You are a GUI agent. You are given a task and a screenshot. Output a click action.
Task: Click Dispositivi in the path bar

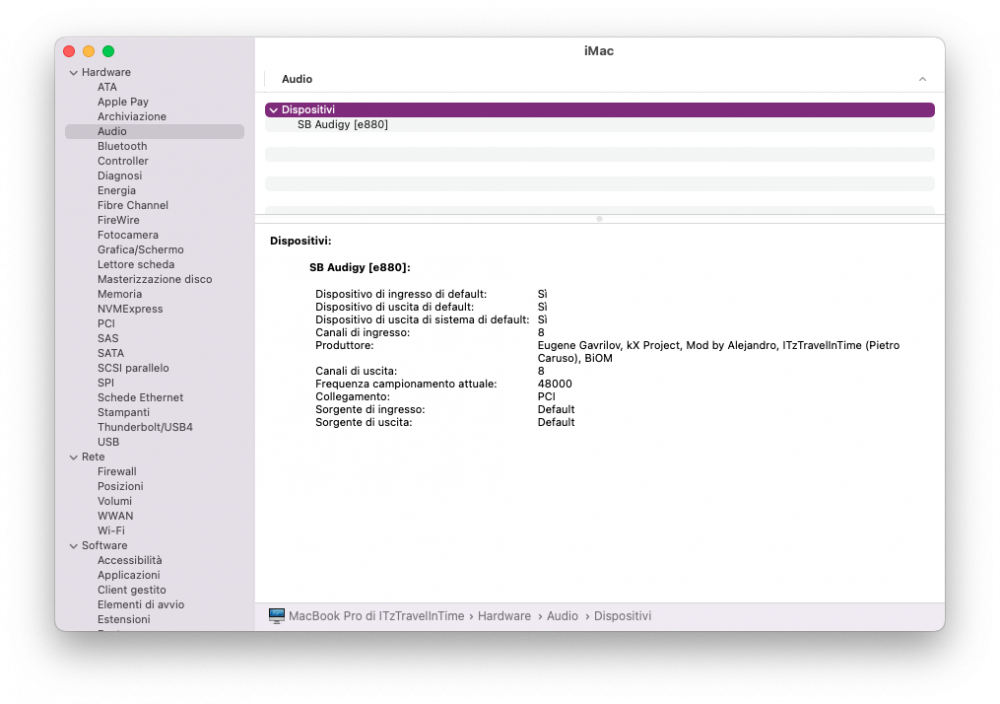pos(622,616)
